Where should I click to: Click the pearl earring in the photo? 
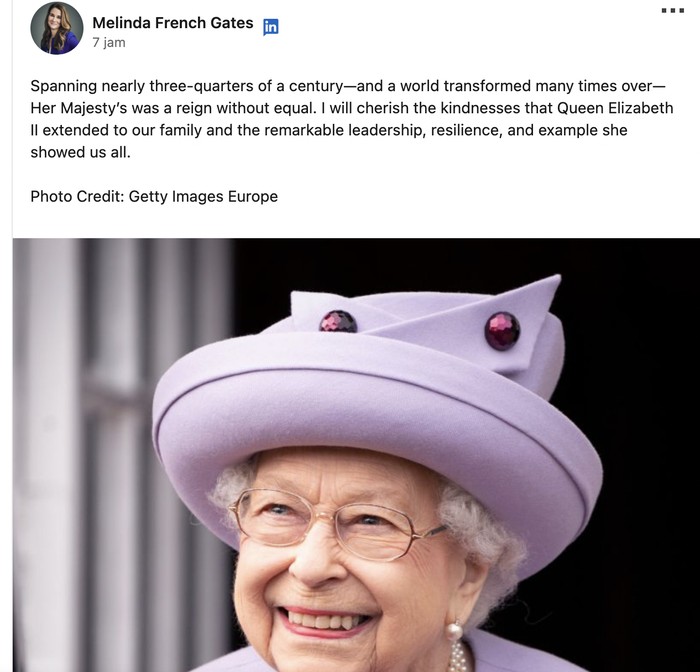454,631
